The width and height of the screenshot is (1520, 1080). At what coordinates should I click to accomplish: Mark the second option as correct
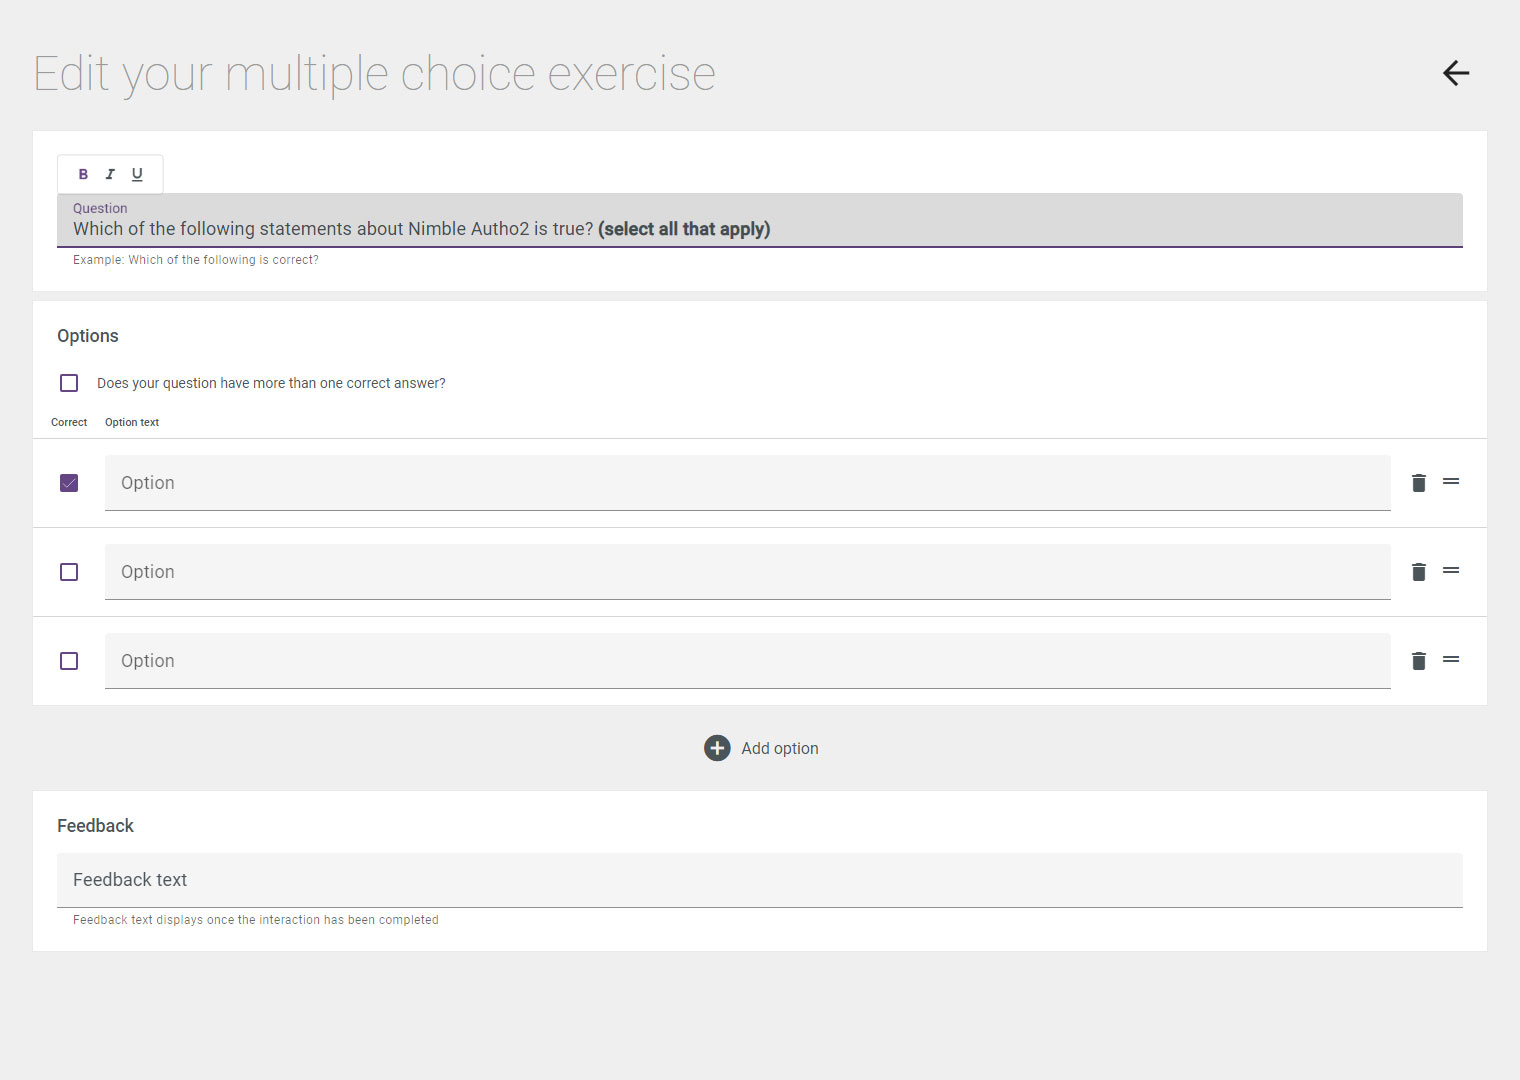click(69, 572)
